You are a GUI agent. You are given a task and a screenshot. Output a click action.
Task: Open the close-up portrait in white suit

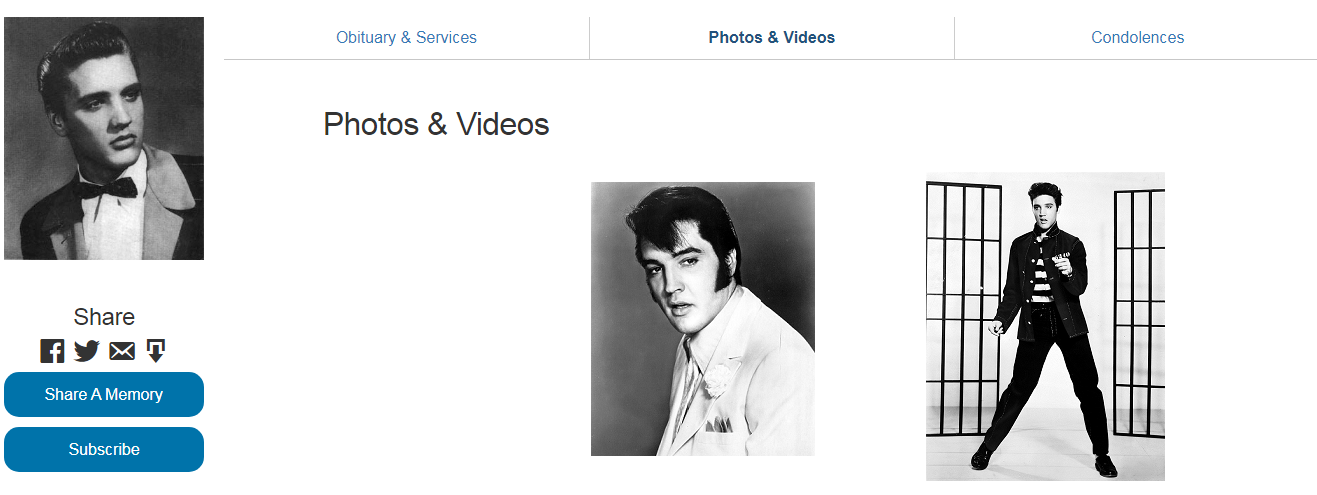(x=702, y=318)
